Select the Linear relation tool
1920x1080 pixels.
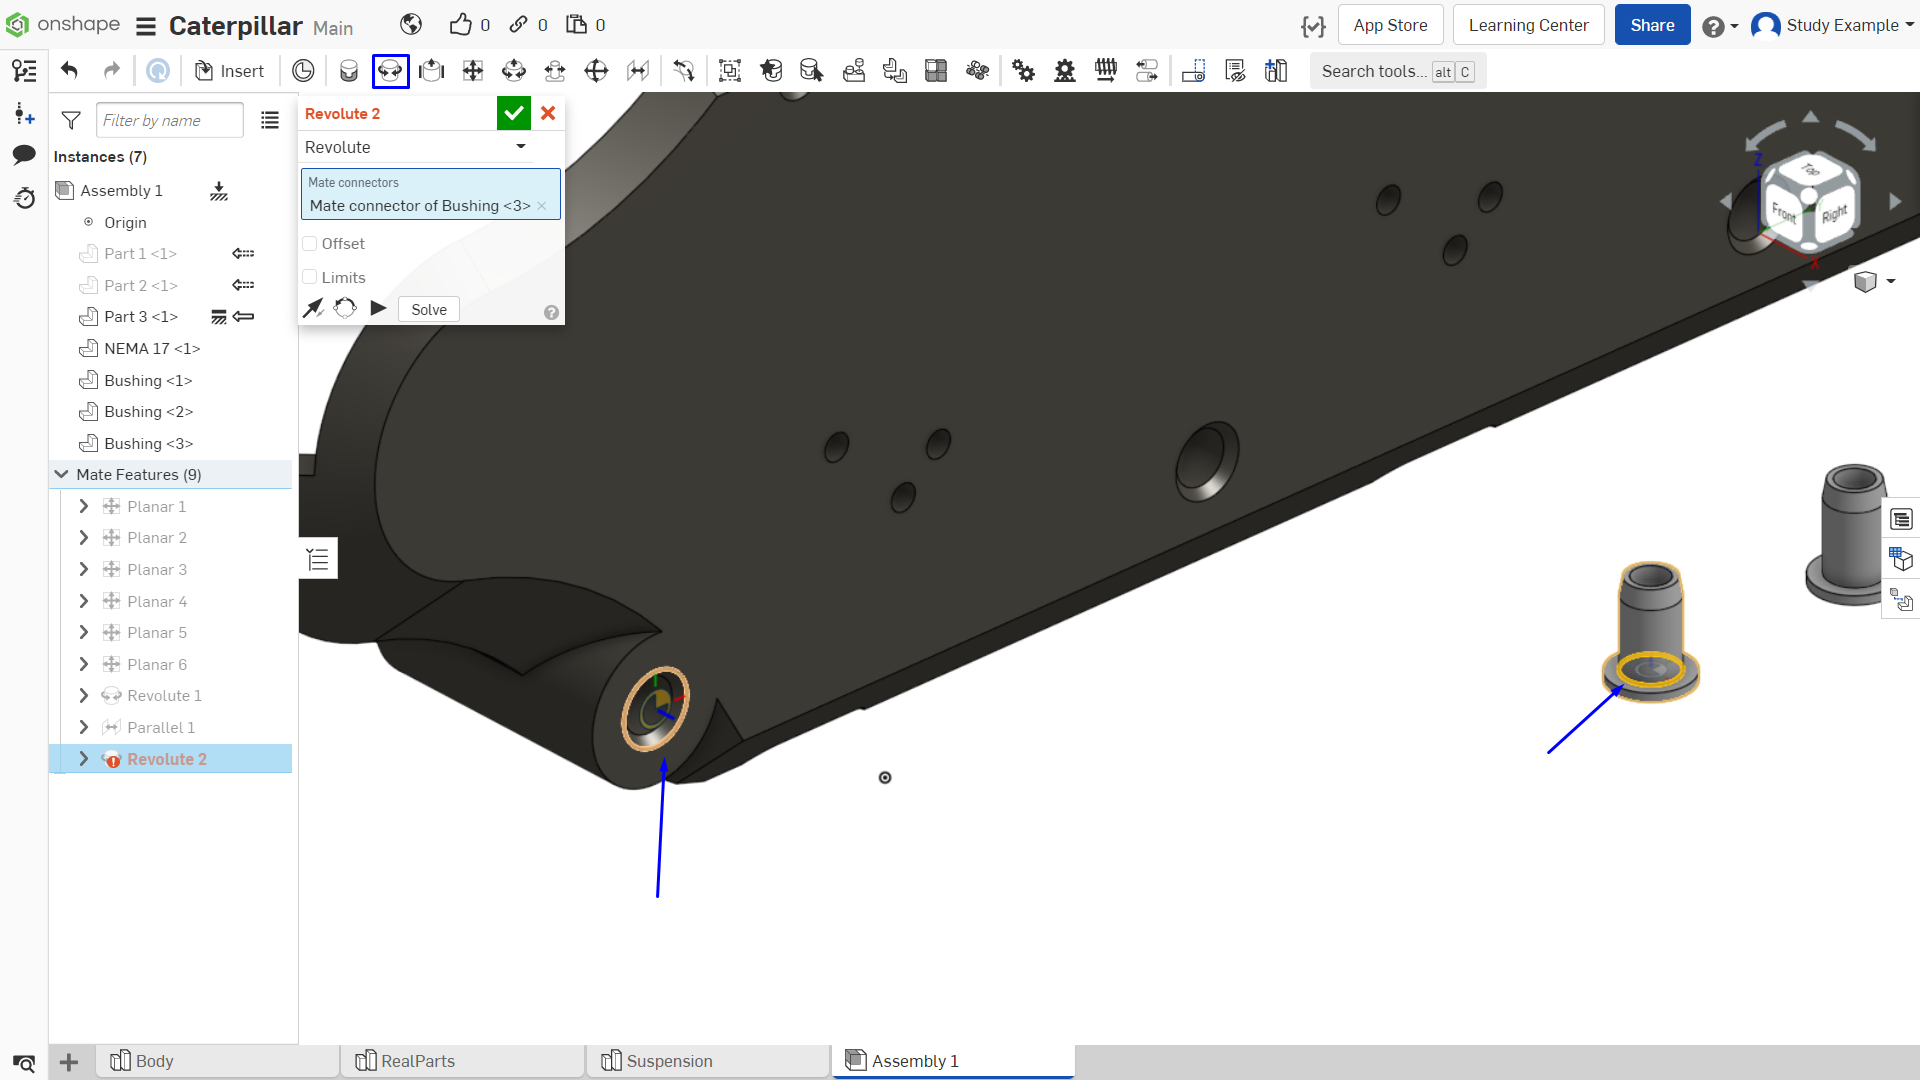click(1147, 70)
